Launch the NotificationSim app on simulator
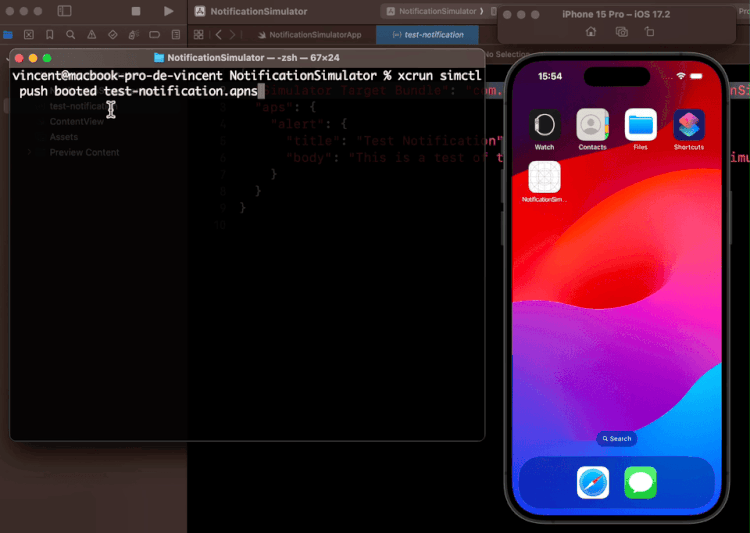Viewport: 750px width, 533px height. pyautogui.click(x=544, y=177)
